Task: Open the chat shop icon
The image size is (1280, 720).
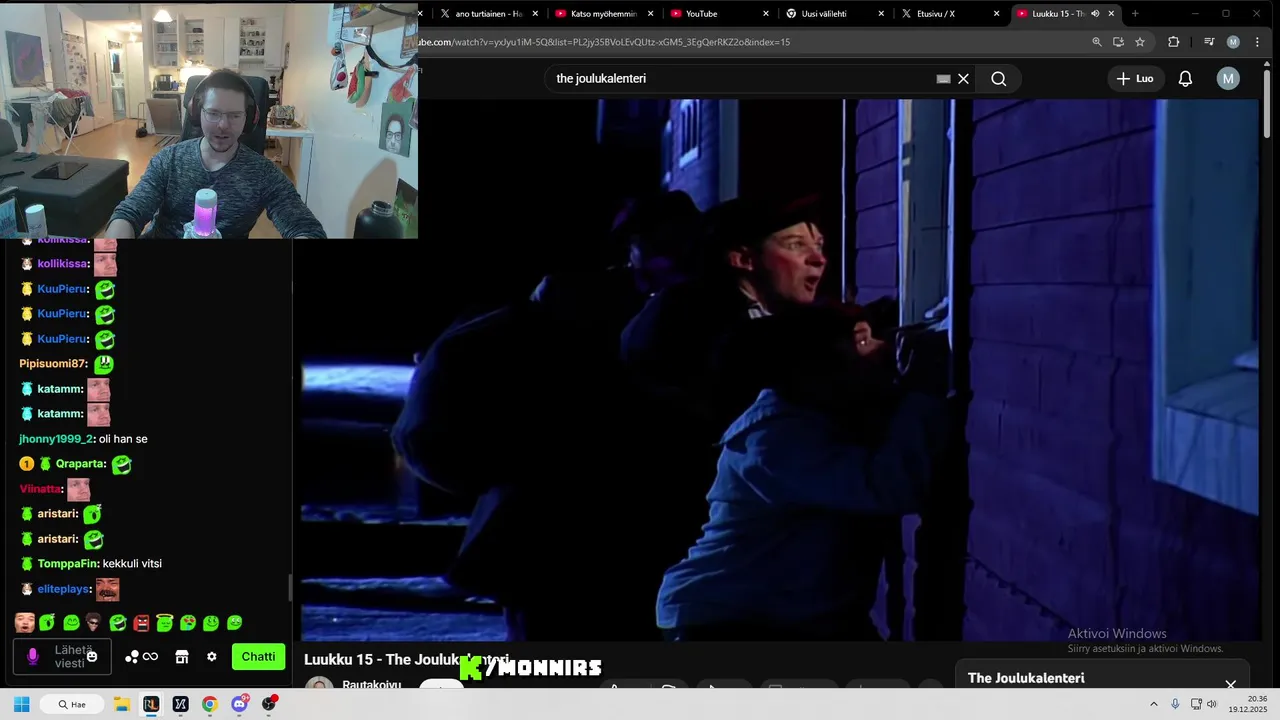Action: [x=182, y=657]
